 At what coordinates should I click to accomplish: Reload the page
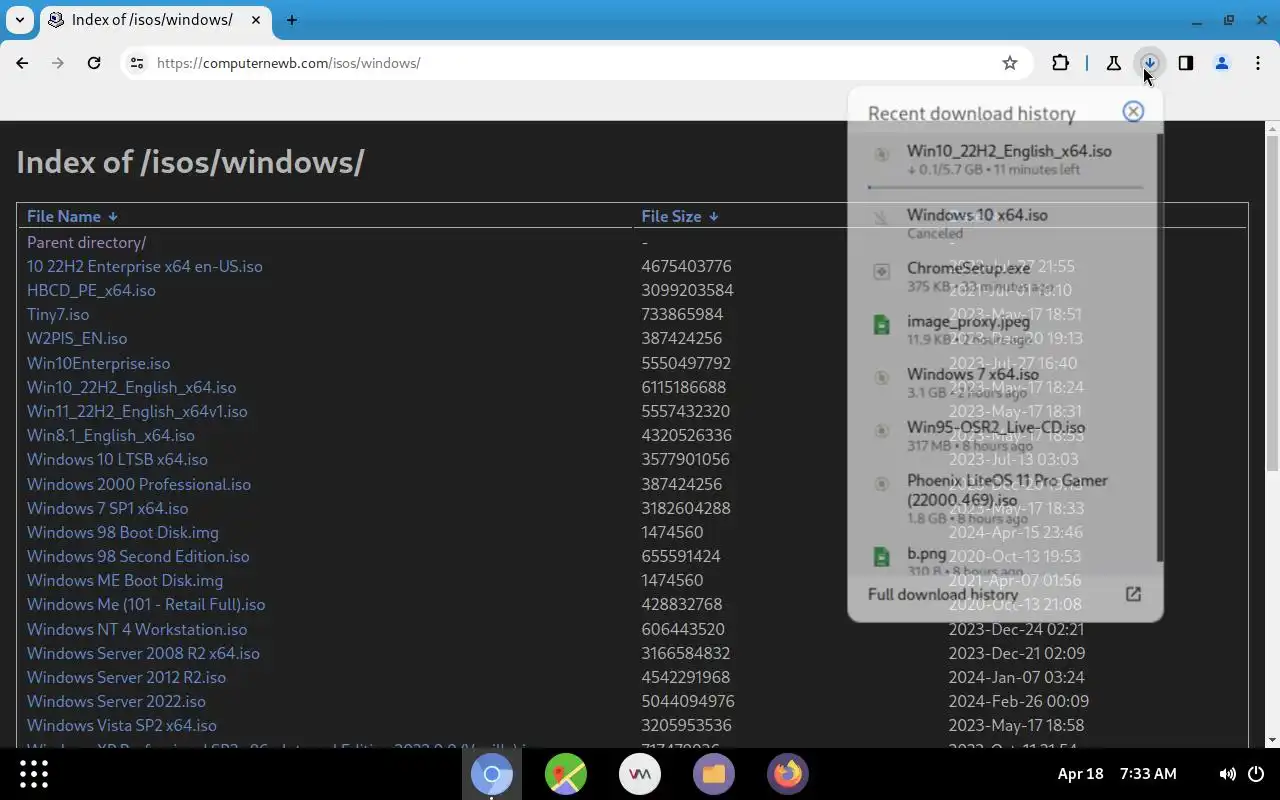pos(94,63)
